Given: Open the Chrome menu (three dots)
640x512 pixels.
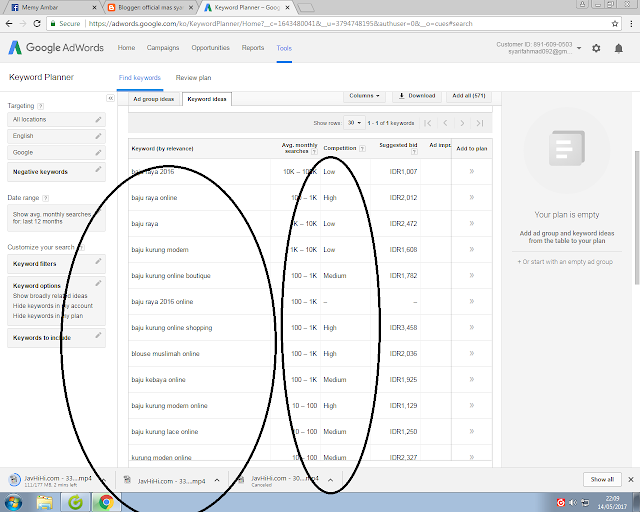Looking at the screenshot, I should point(631,24).
